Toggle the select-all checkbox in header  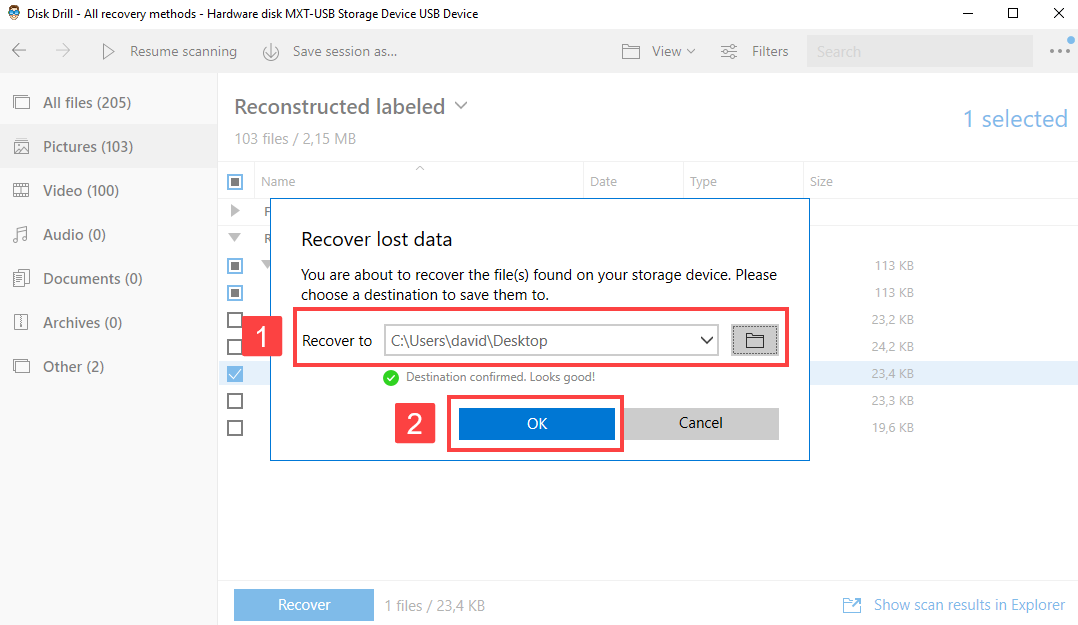235,182
